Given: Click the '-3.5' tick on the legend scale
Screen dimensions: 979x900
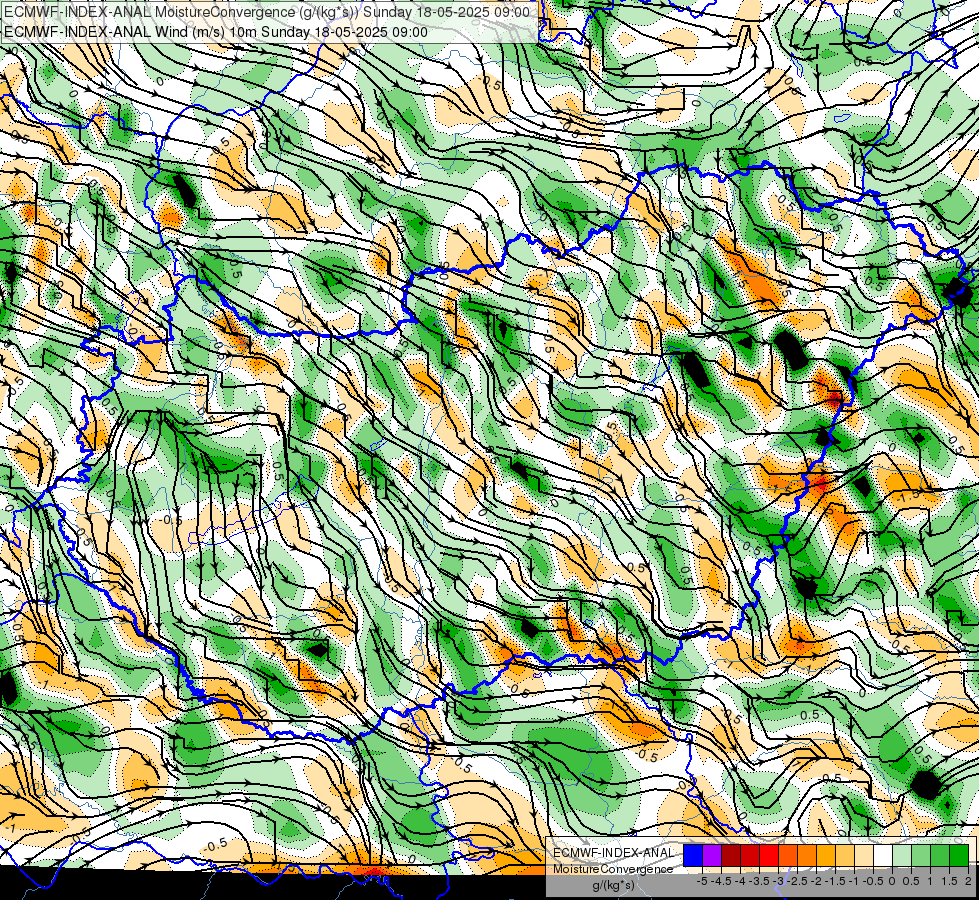Looking at the screenshot, I should point(759,881).
